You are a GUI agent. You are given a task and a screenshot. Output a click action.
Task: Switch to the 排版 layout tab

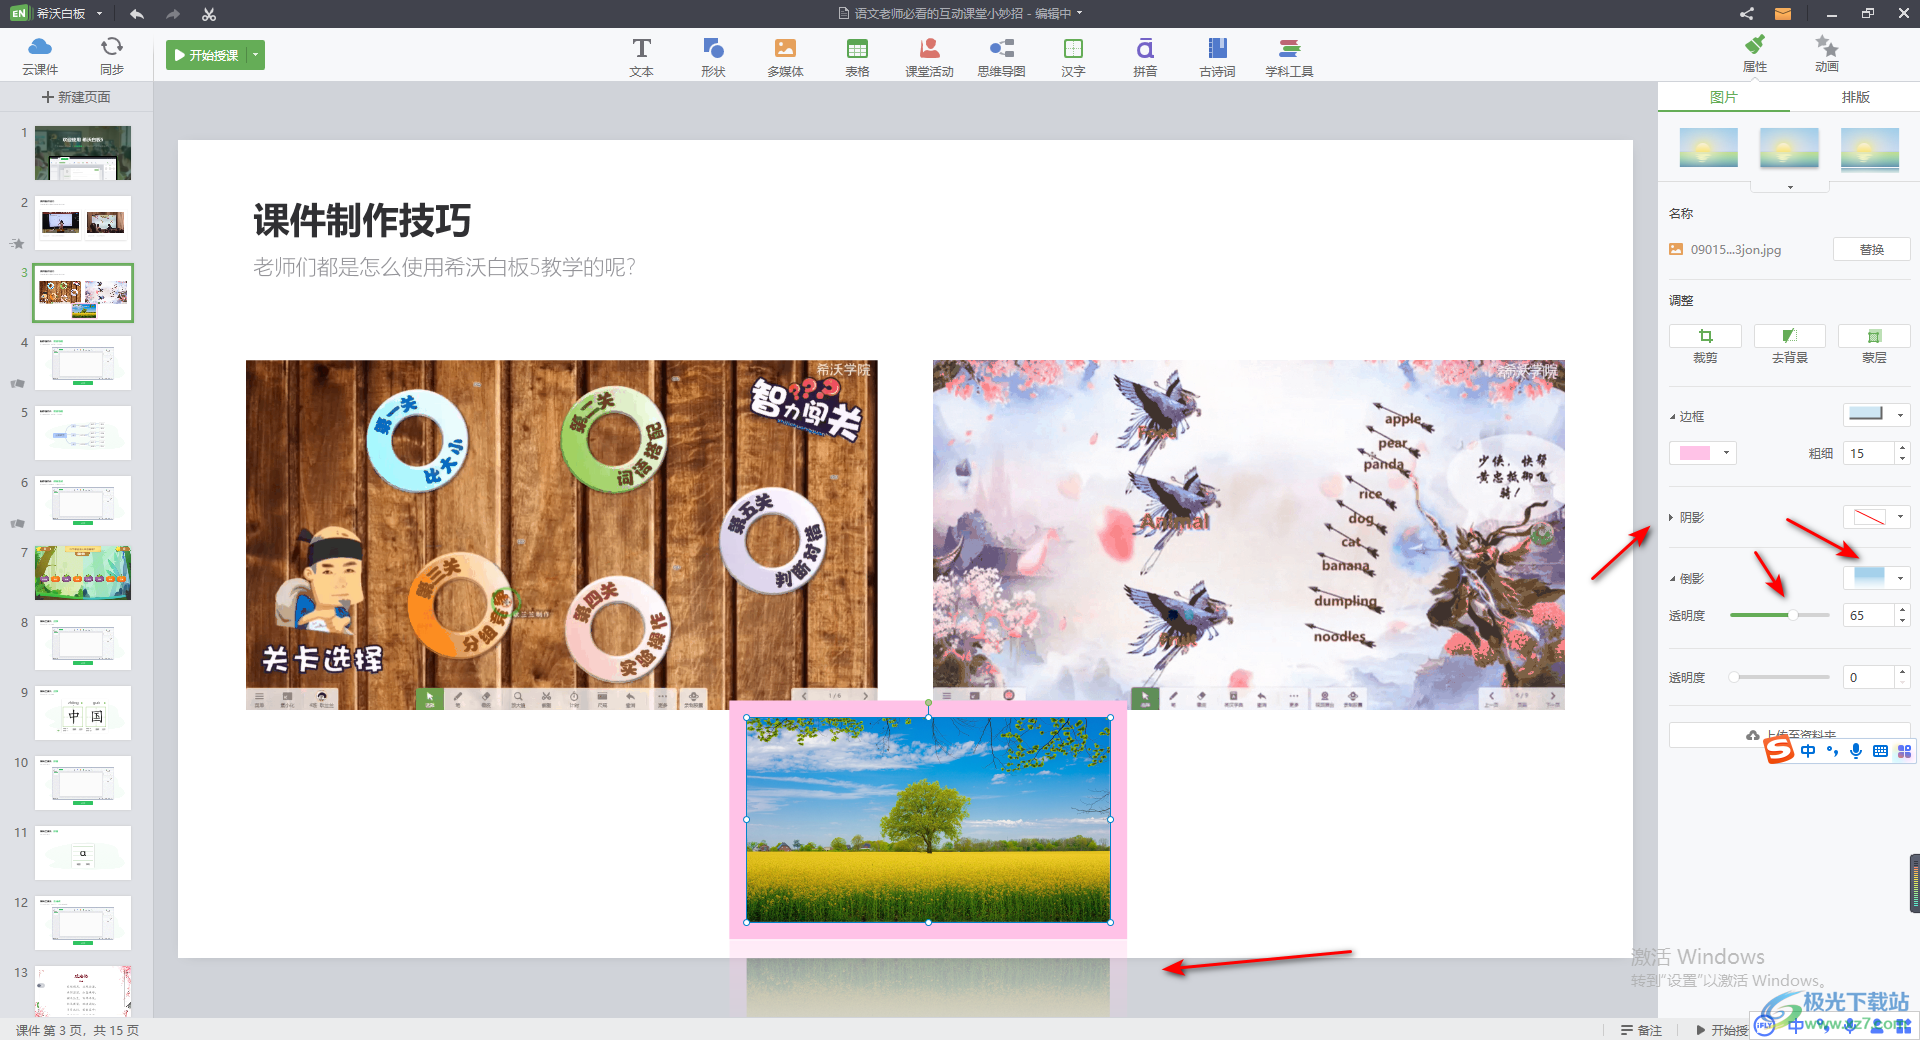coord(1855,97)
